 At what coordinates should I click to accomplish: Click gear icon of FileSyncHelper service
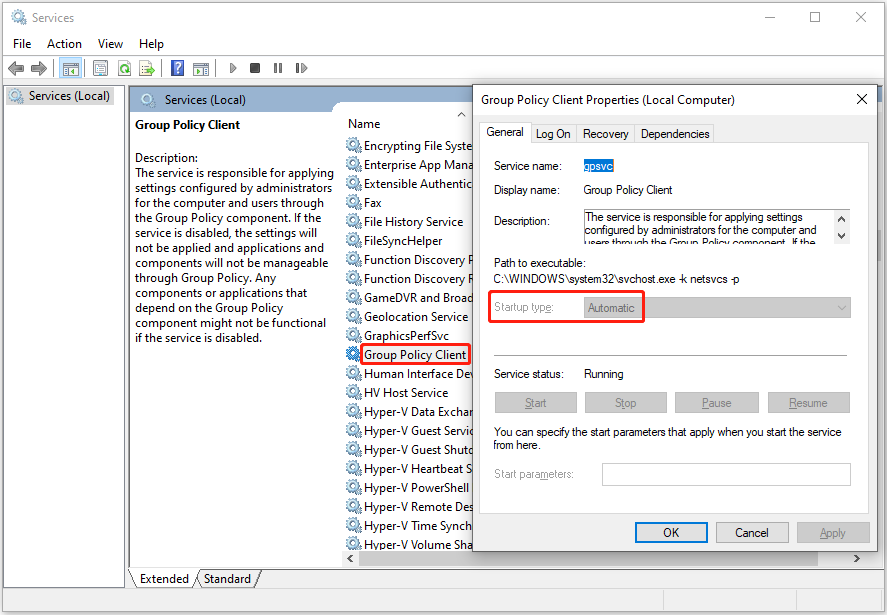point(354,240)
